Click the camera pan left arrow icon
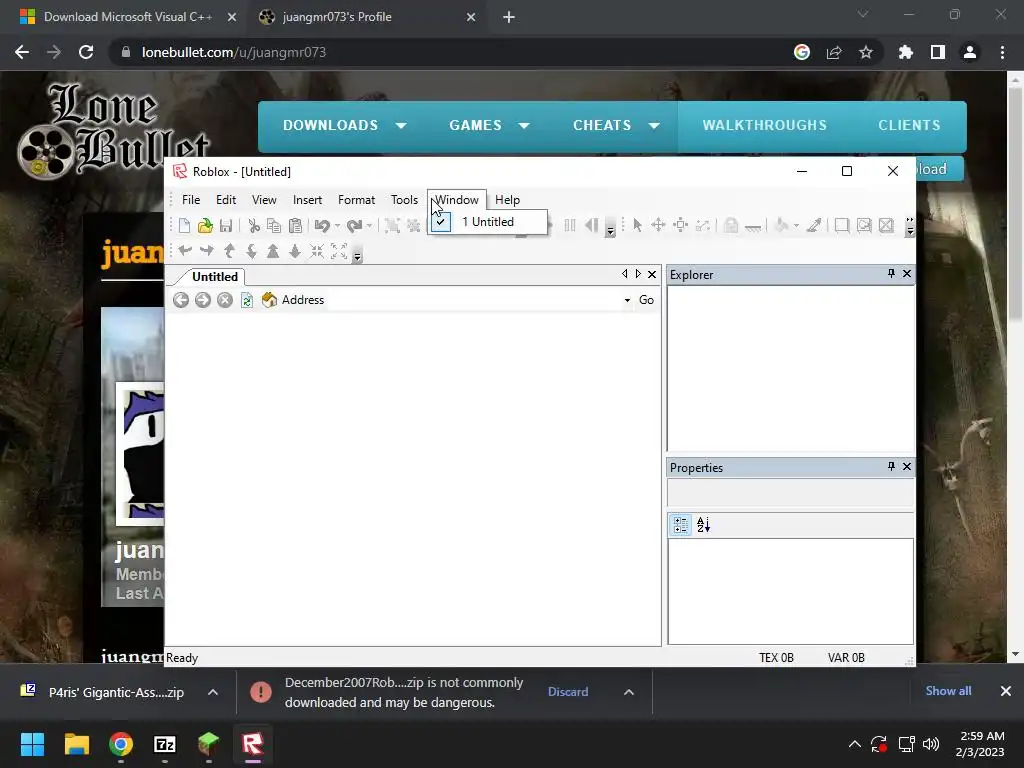The height and width of the screenshot is (768, 1024). pyautogui.click(x=185, y=251)
